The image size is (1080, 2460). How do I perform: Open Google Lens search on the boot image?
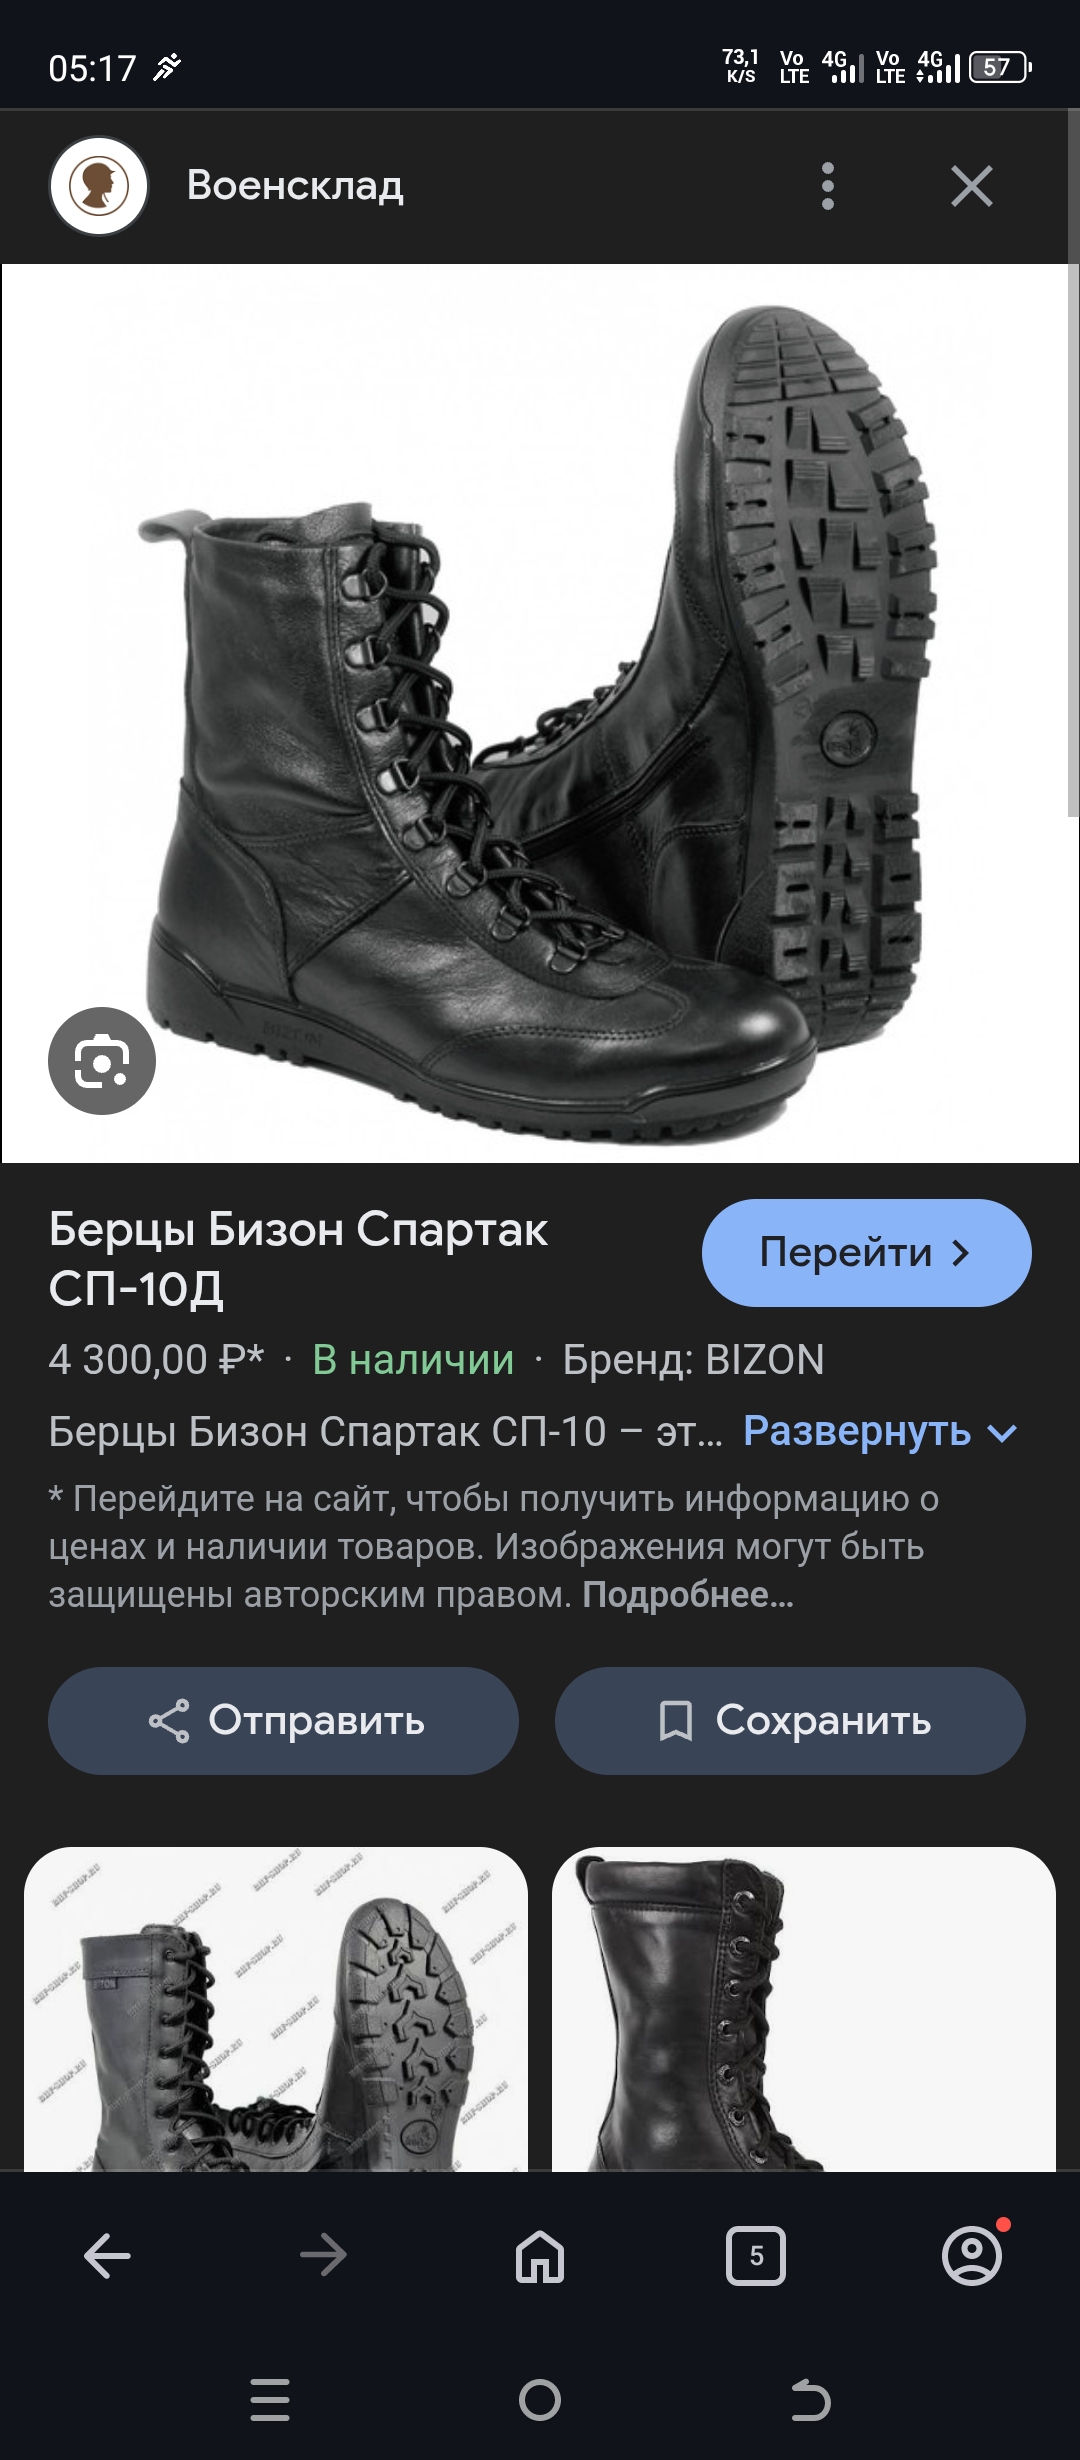[102, 1061]
